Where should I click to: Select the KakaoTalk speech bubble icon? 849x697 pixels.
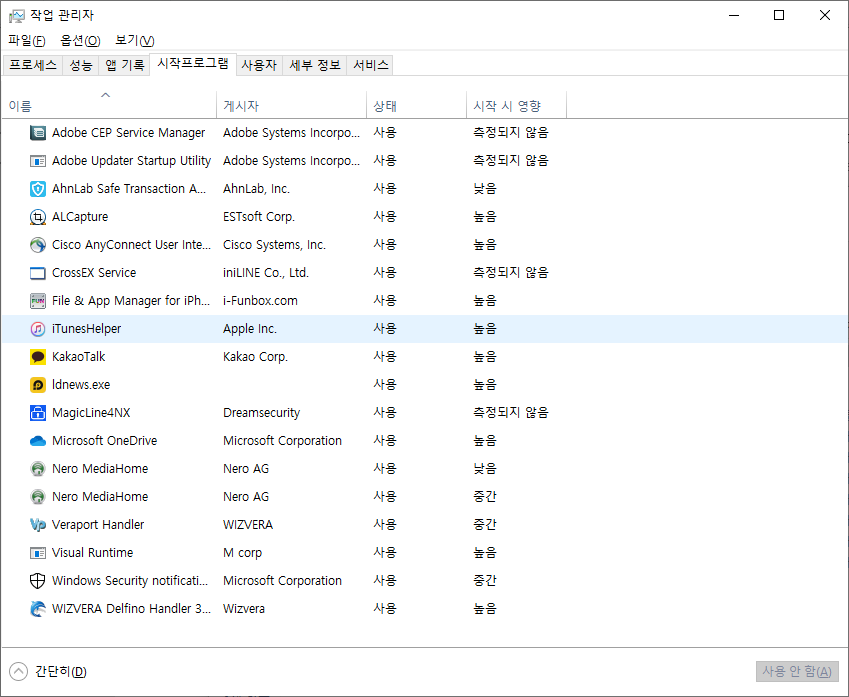37,357
